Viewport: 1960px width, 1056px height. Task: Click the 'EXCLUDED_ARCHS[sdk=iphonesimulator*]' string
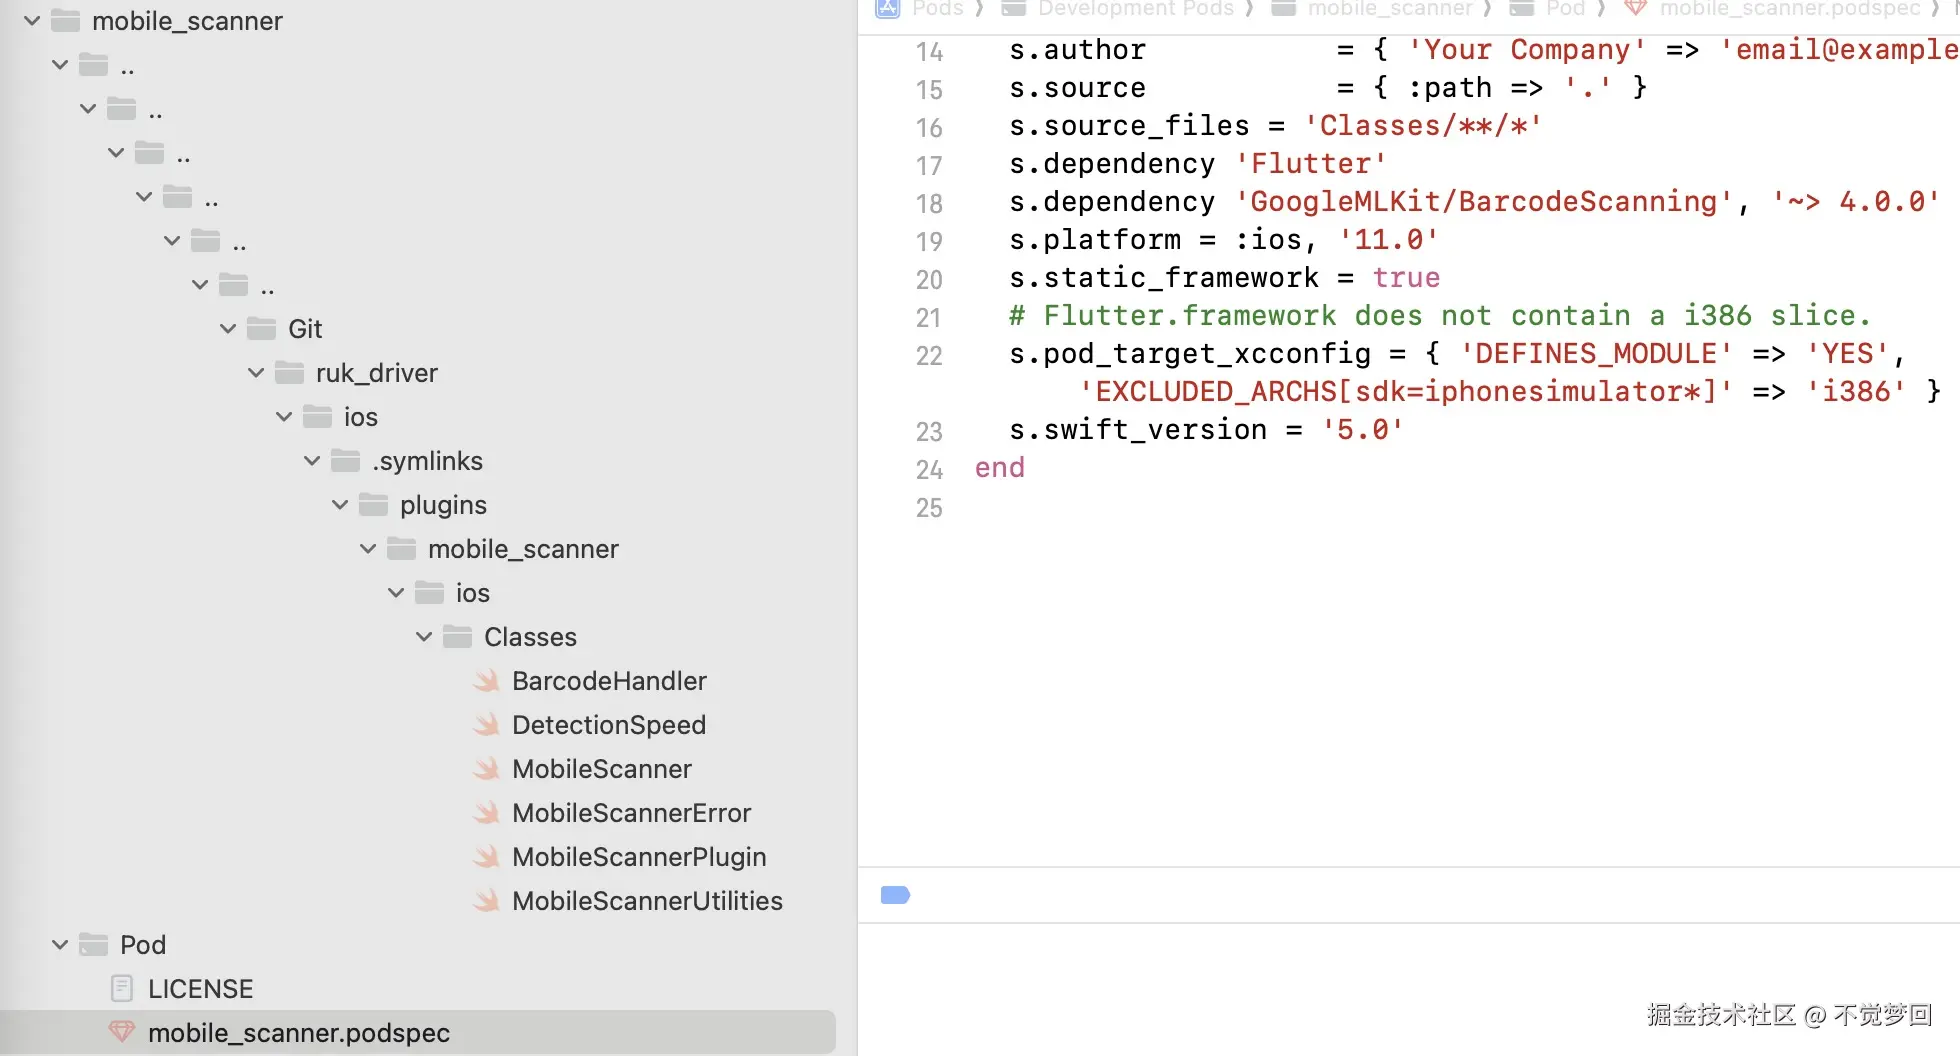(x=1406, y=392)
